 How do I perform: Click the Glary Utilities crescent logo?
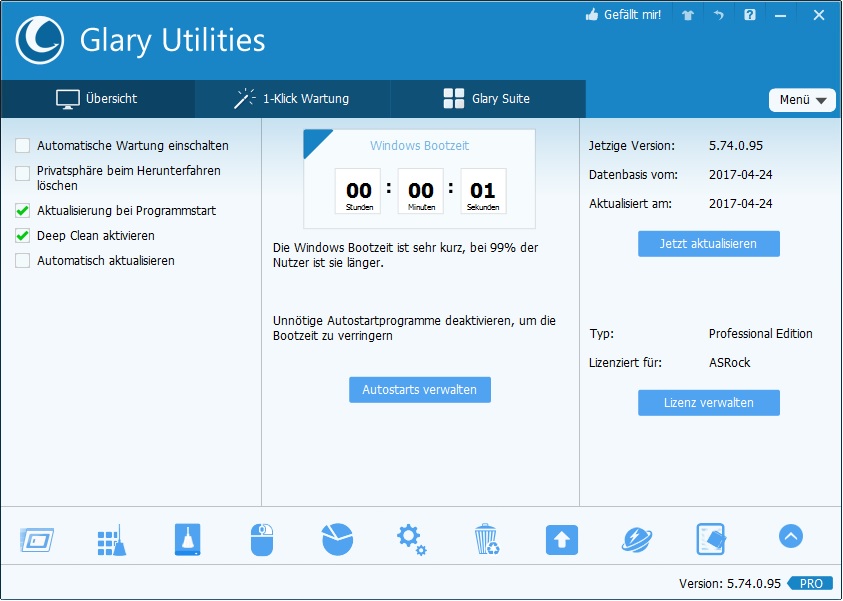pyautogui.click(x=40, y=40)
